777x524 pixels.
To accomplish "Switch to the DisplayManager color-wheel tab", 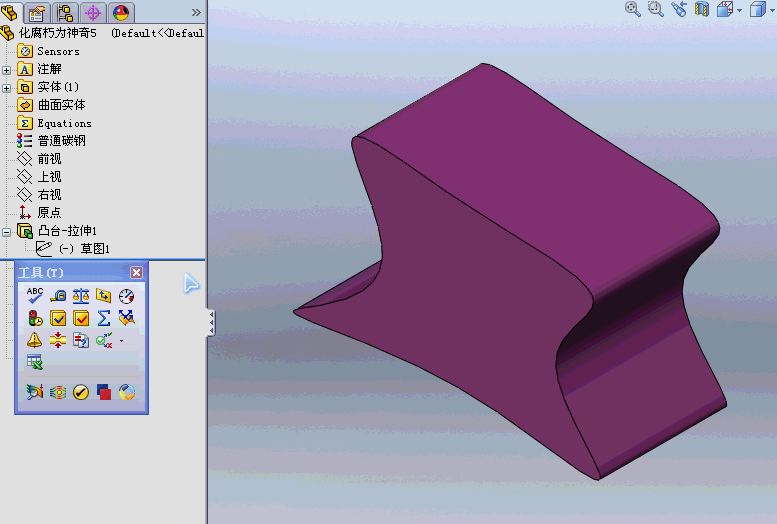I will pyautogui.click(x=121, y=13).
